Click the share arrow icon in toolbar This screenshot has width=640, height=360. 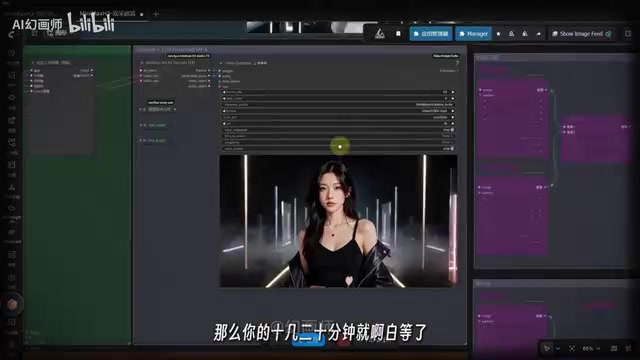538,34
